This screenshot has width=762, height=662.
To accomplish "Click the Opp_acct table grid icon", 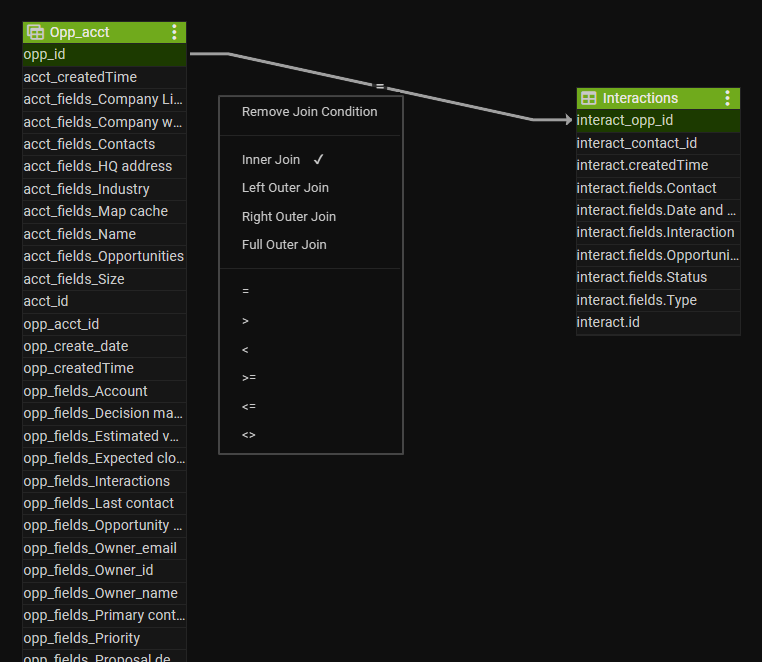I will [x=35, y=32].
